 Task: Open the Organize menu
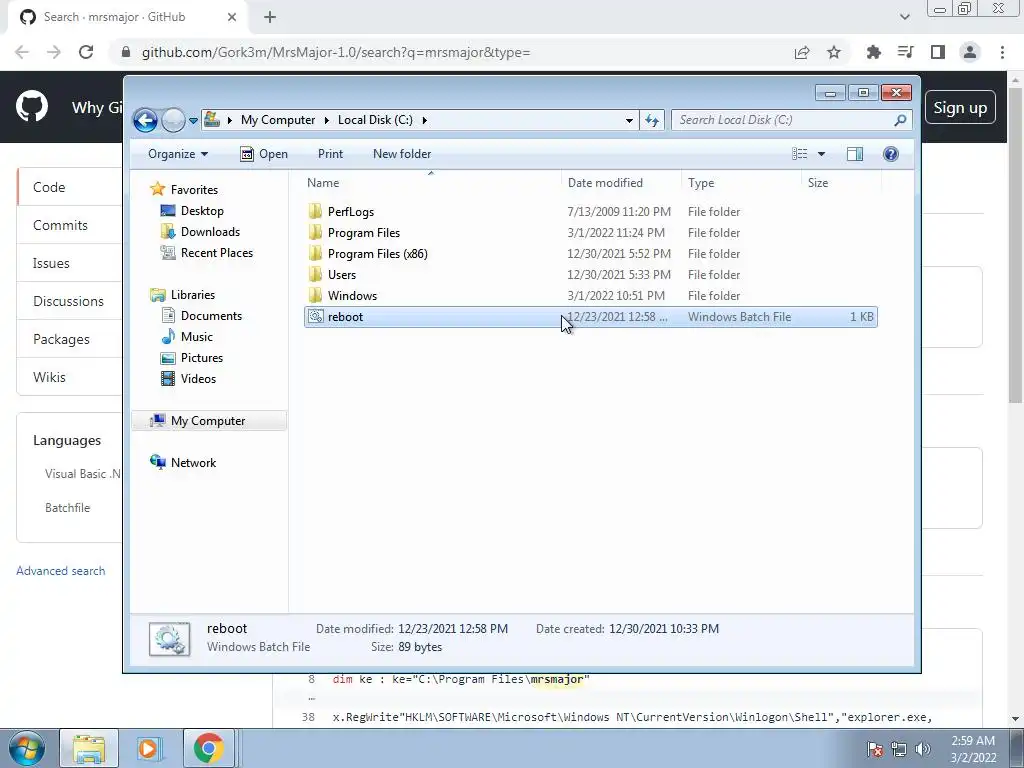tap(178, 154)
